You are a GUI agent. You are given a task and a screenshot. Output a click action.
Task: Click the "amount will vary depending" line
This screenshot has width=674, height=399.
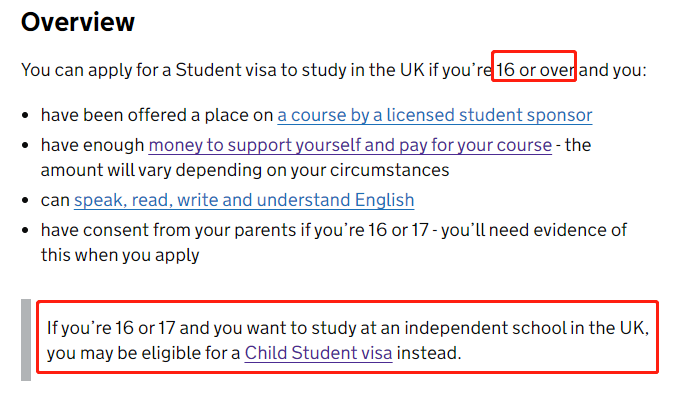[x=245, y=170]
